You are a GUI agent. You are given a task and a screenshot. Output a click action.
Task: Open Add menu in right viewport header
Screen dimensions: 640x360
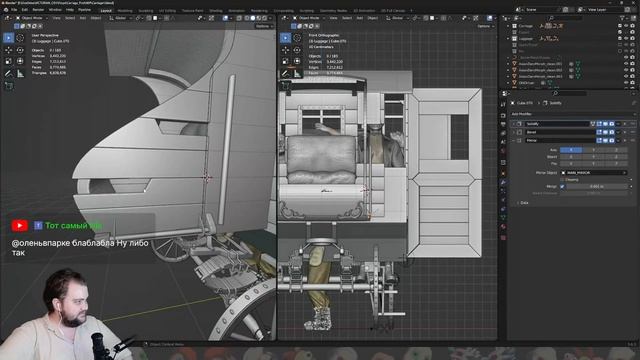(359, 18)
